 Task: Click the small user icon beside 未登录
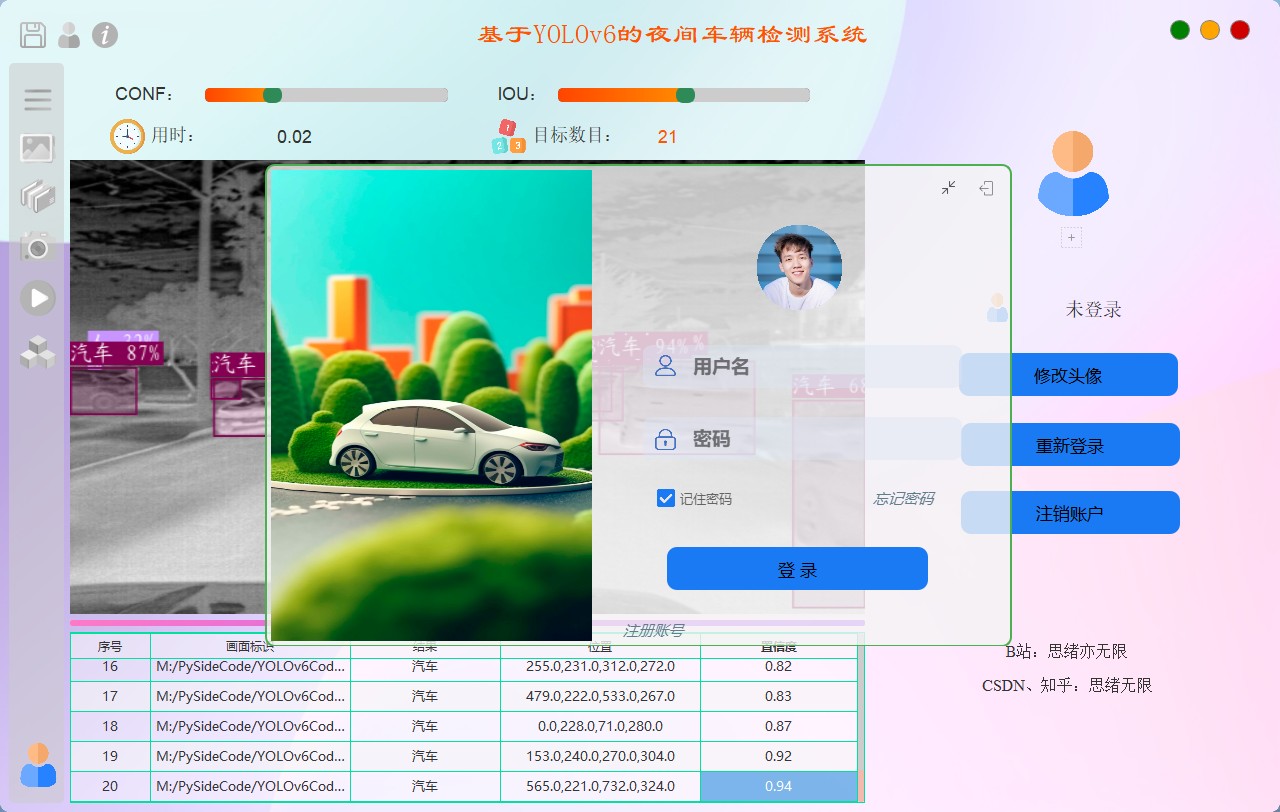997,308
